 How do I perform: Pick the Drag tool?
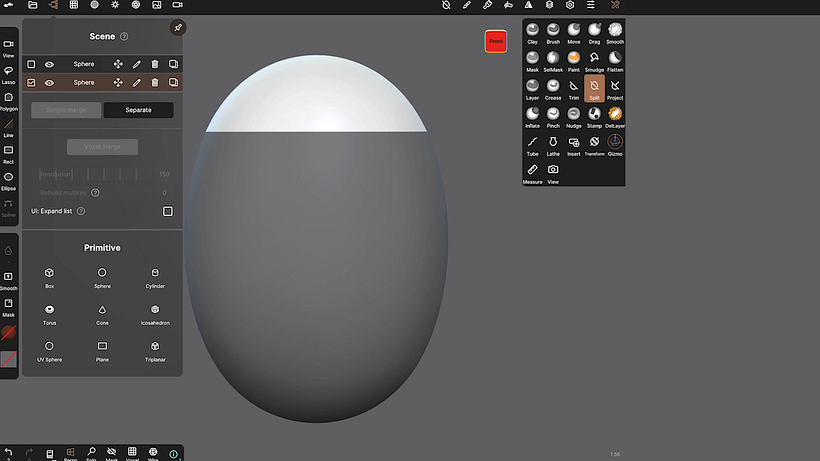click(x=594, y=33)
